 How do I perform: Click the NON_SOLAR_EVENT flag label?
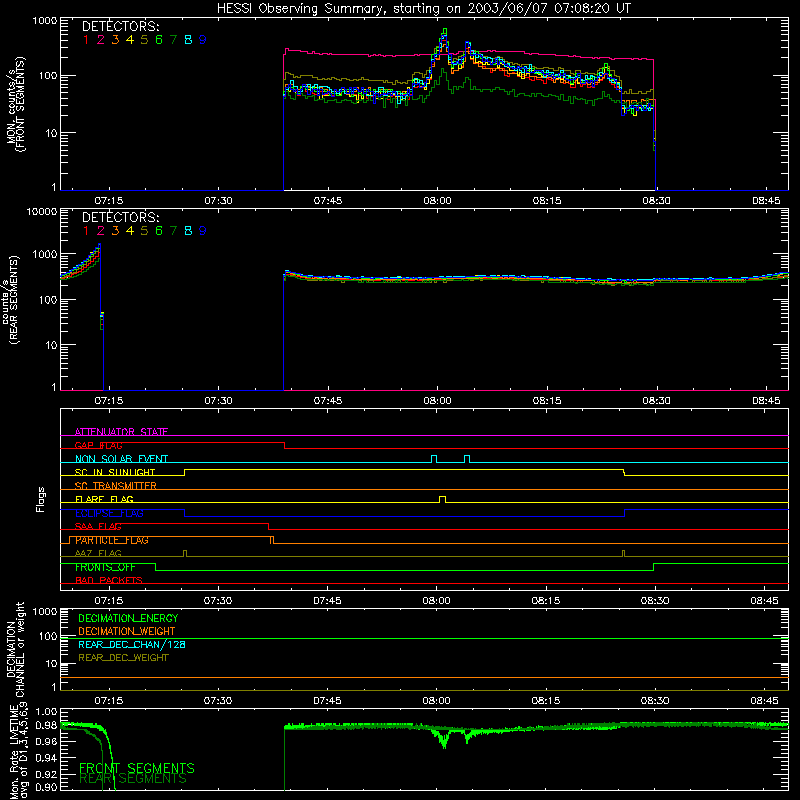[x=121, y=458]
